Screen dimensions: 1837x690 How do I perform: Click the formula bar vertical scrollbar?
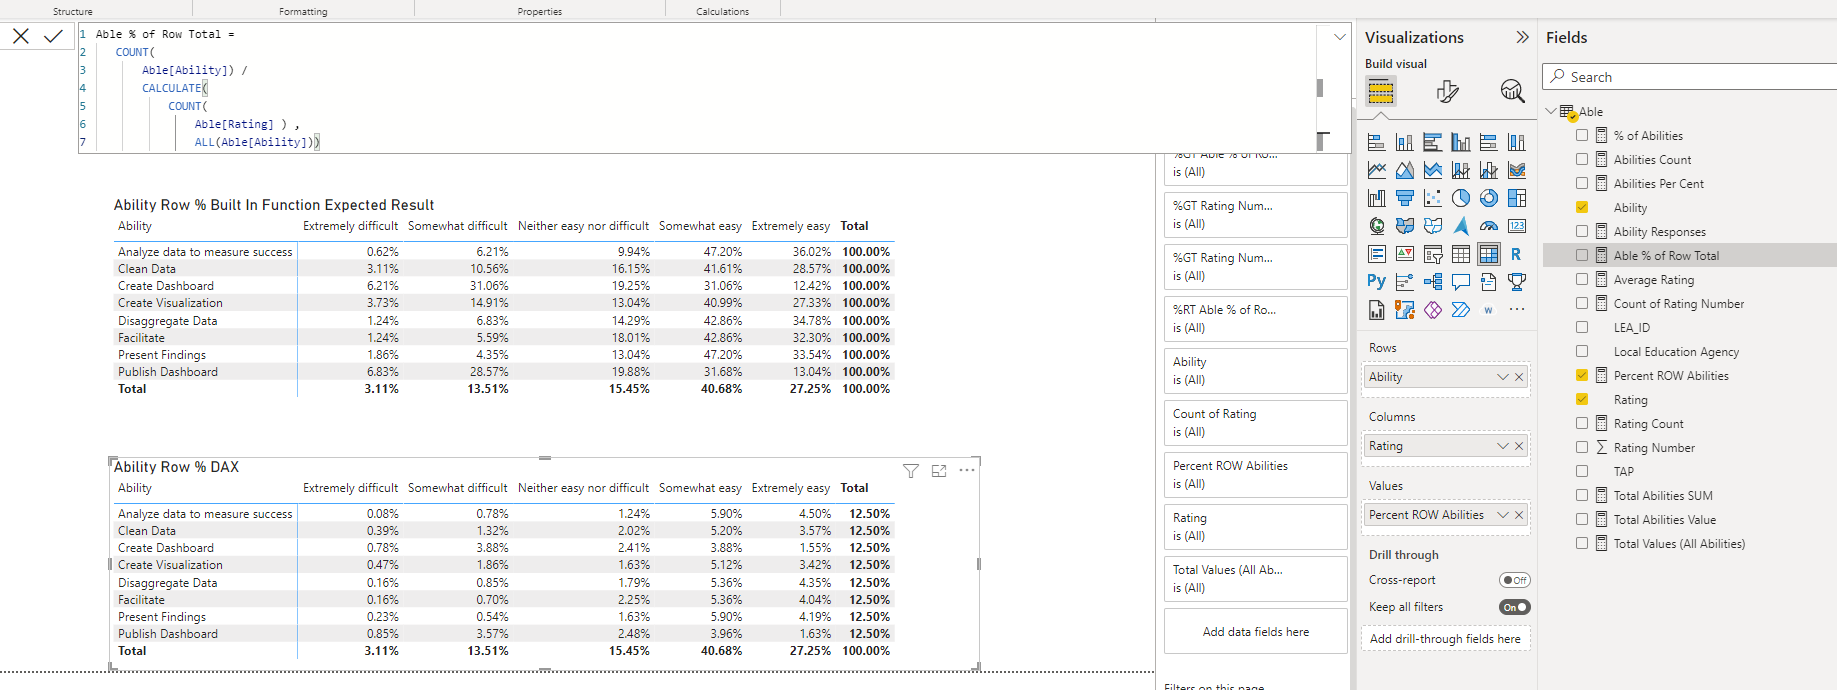point(1320,88)
